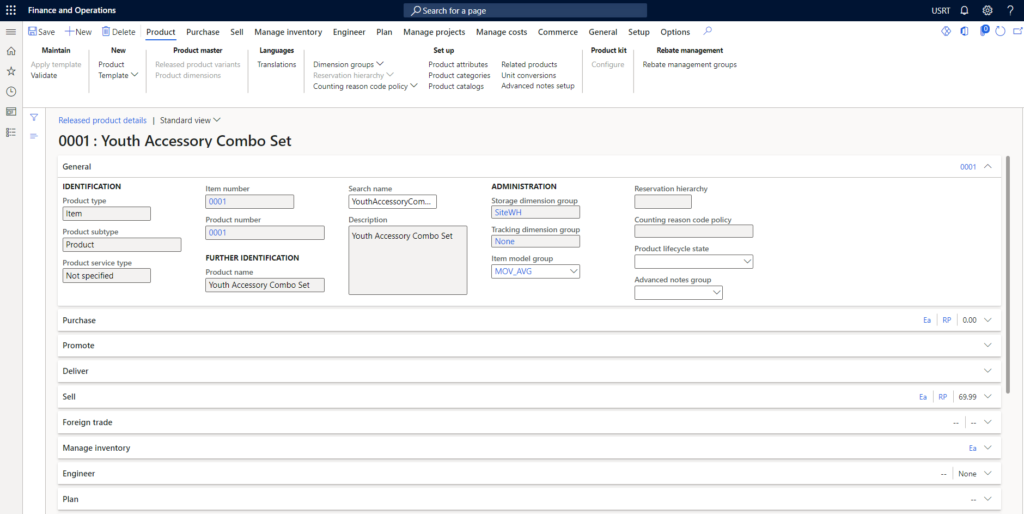Open the Purchase tab

click(202, 32)
